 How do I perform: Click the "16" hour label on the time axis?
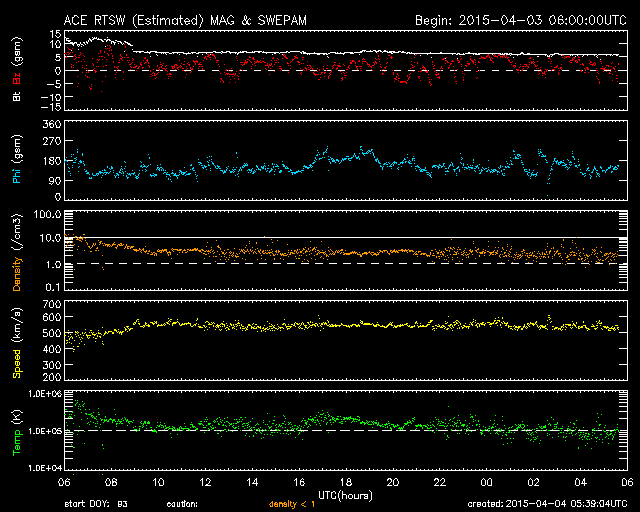pyautogui.click(x=299, y=483)
